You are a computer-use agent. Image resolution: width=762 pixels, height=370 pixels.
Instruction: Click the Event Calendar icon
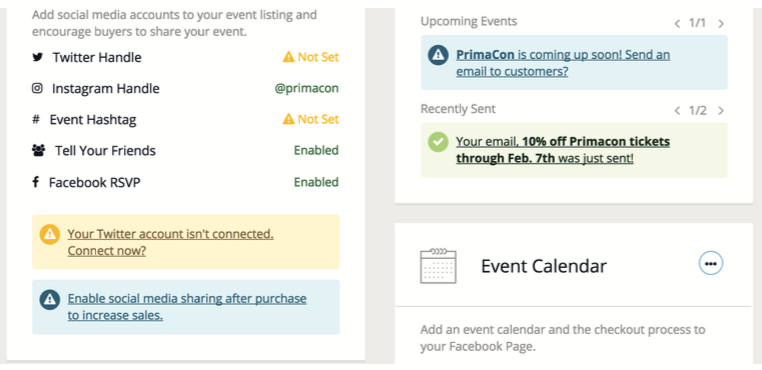pos(438,266)
